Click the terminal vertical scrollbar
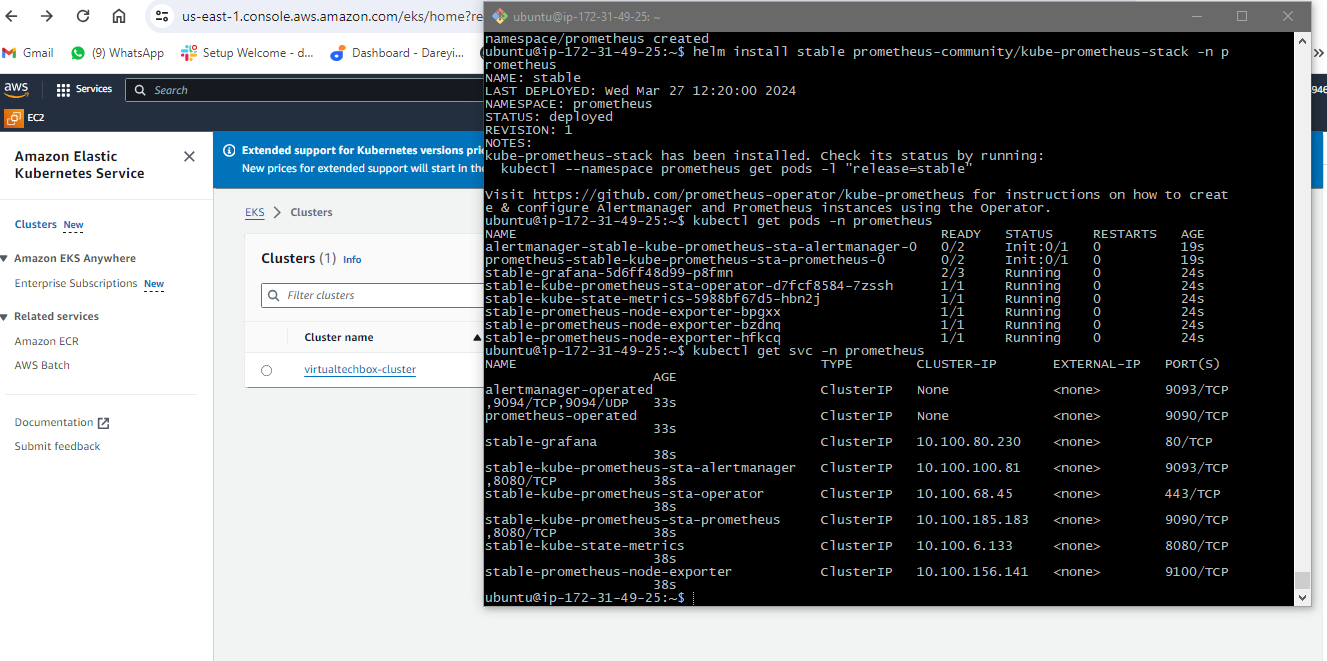 (1301, 300)
